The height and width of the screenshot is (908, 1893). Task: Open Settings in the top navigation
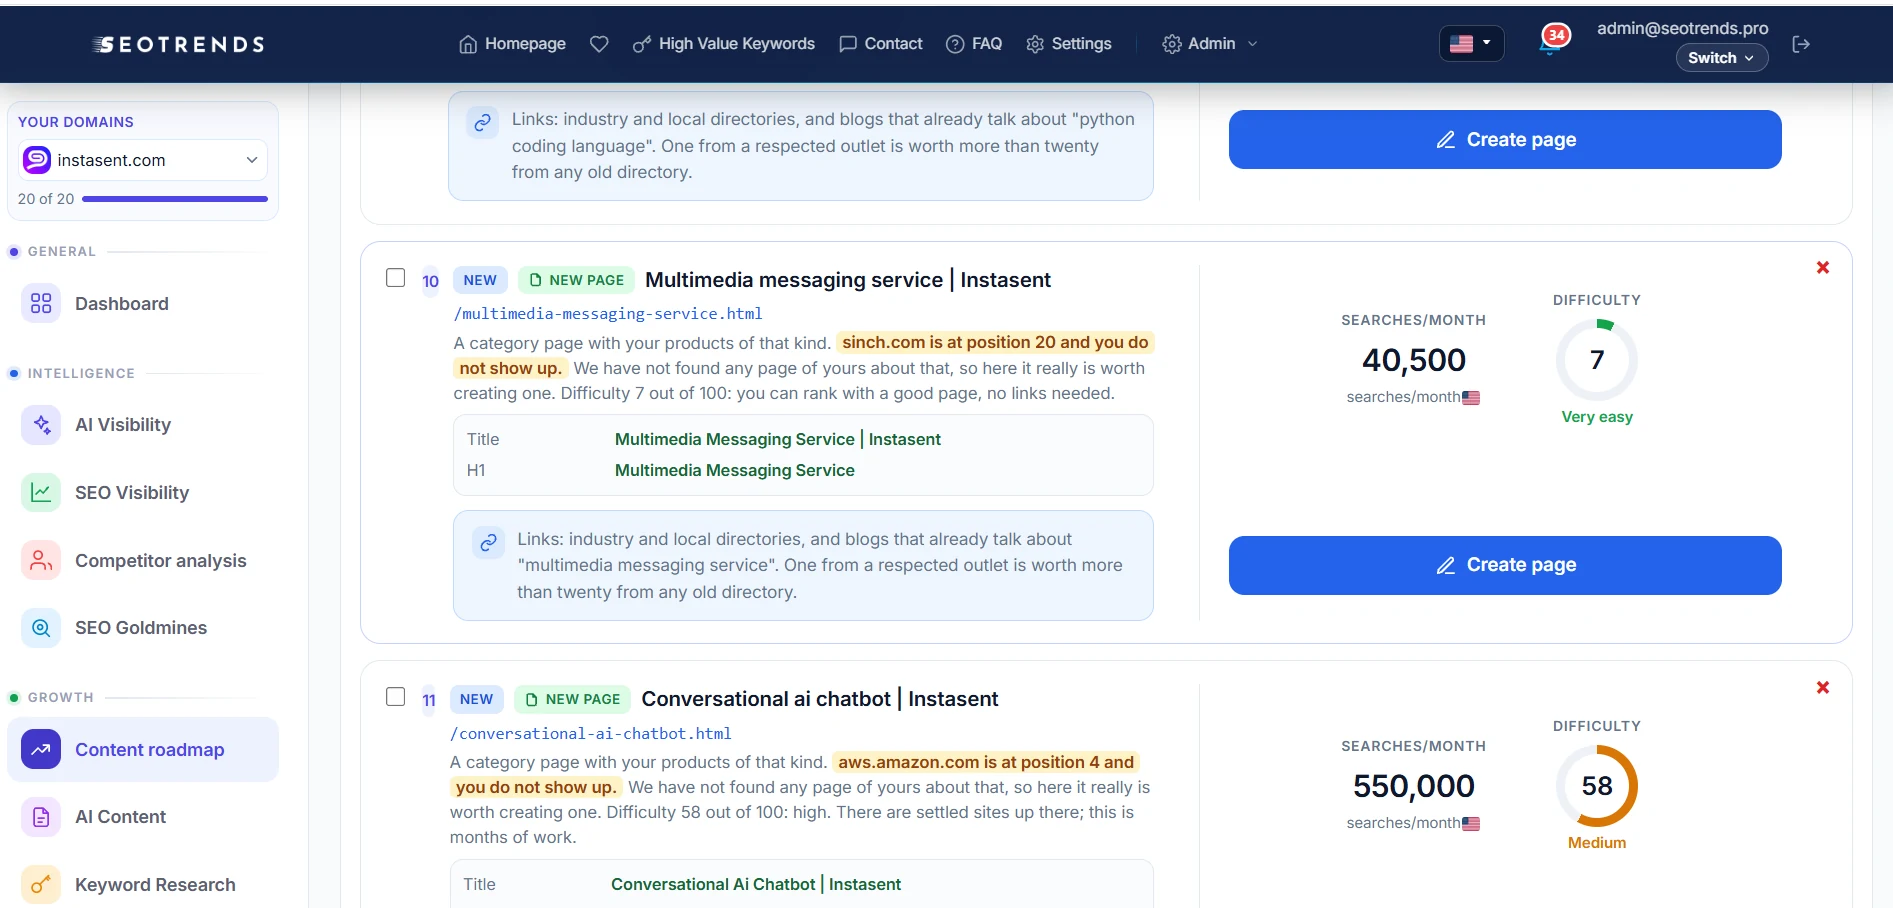(1069, 44)
